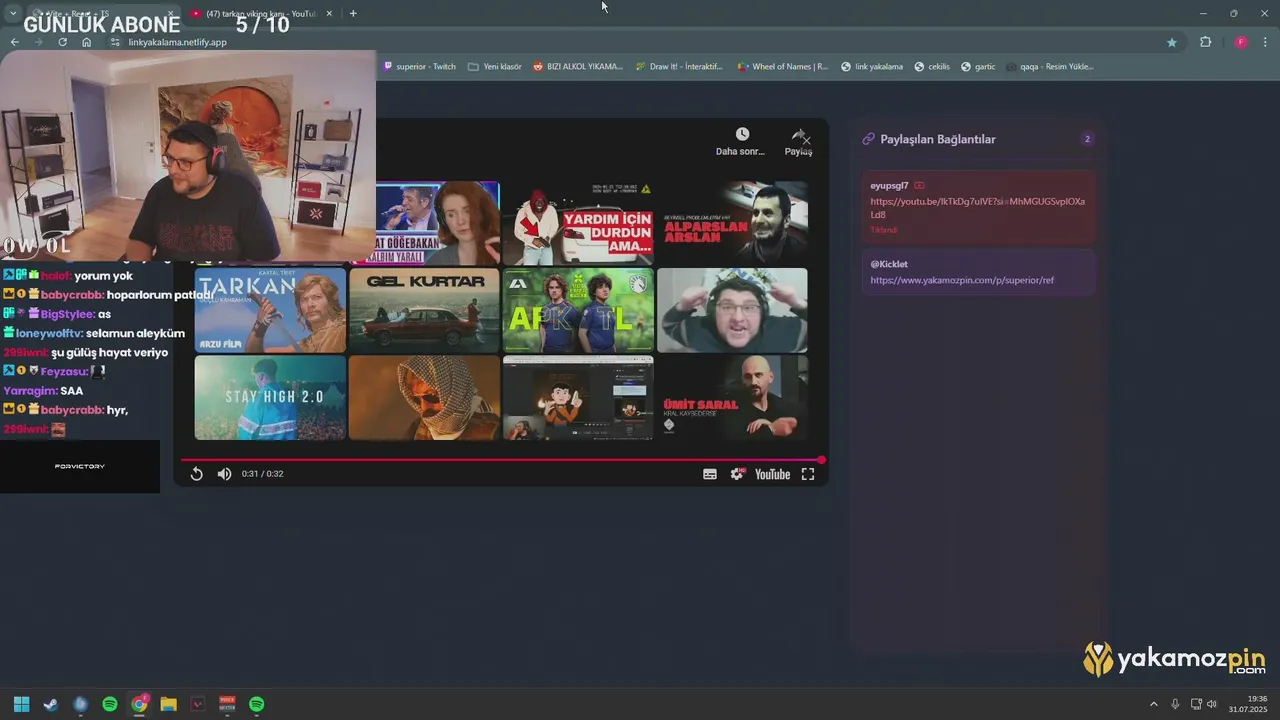Open Chrome from the taskbar

pos(139,704)
